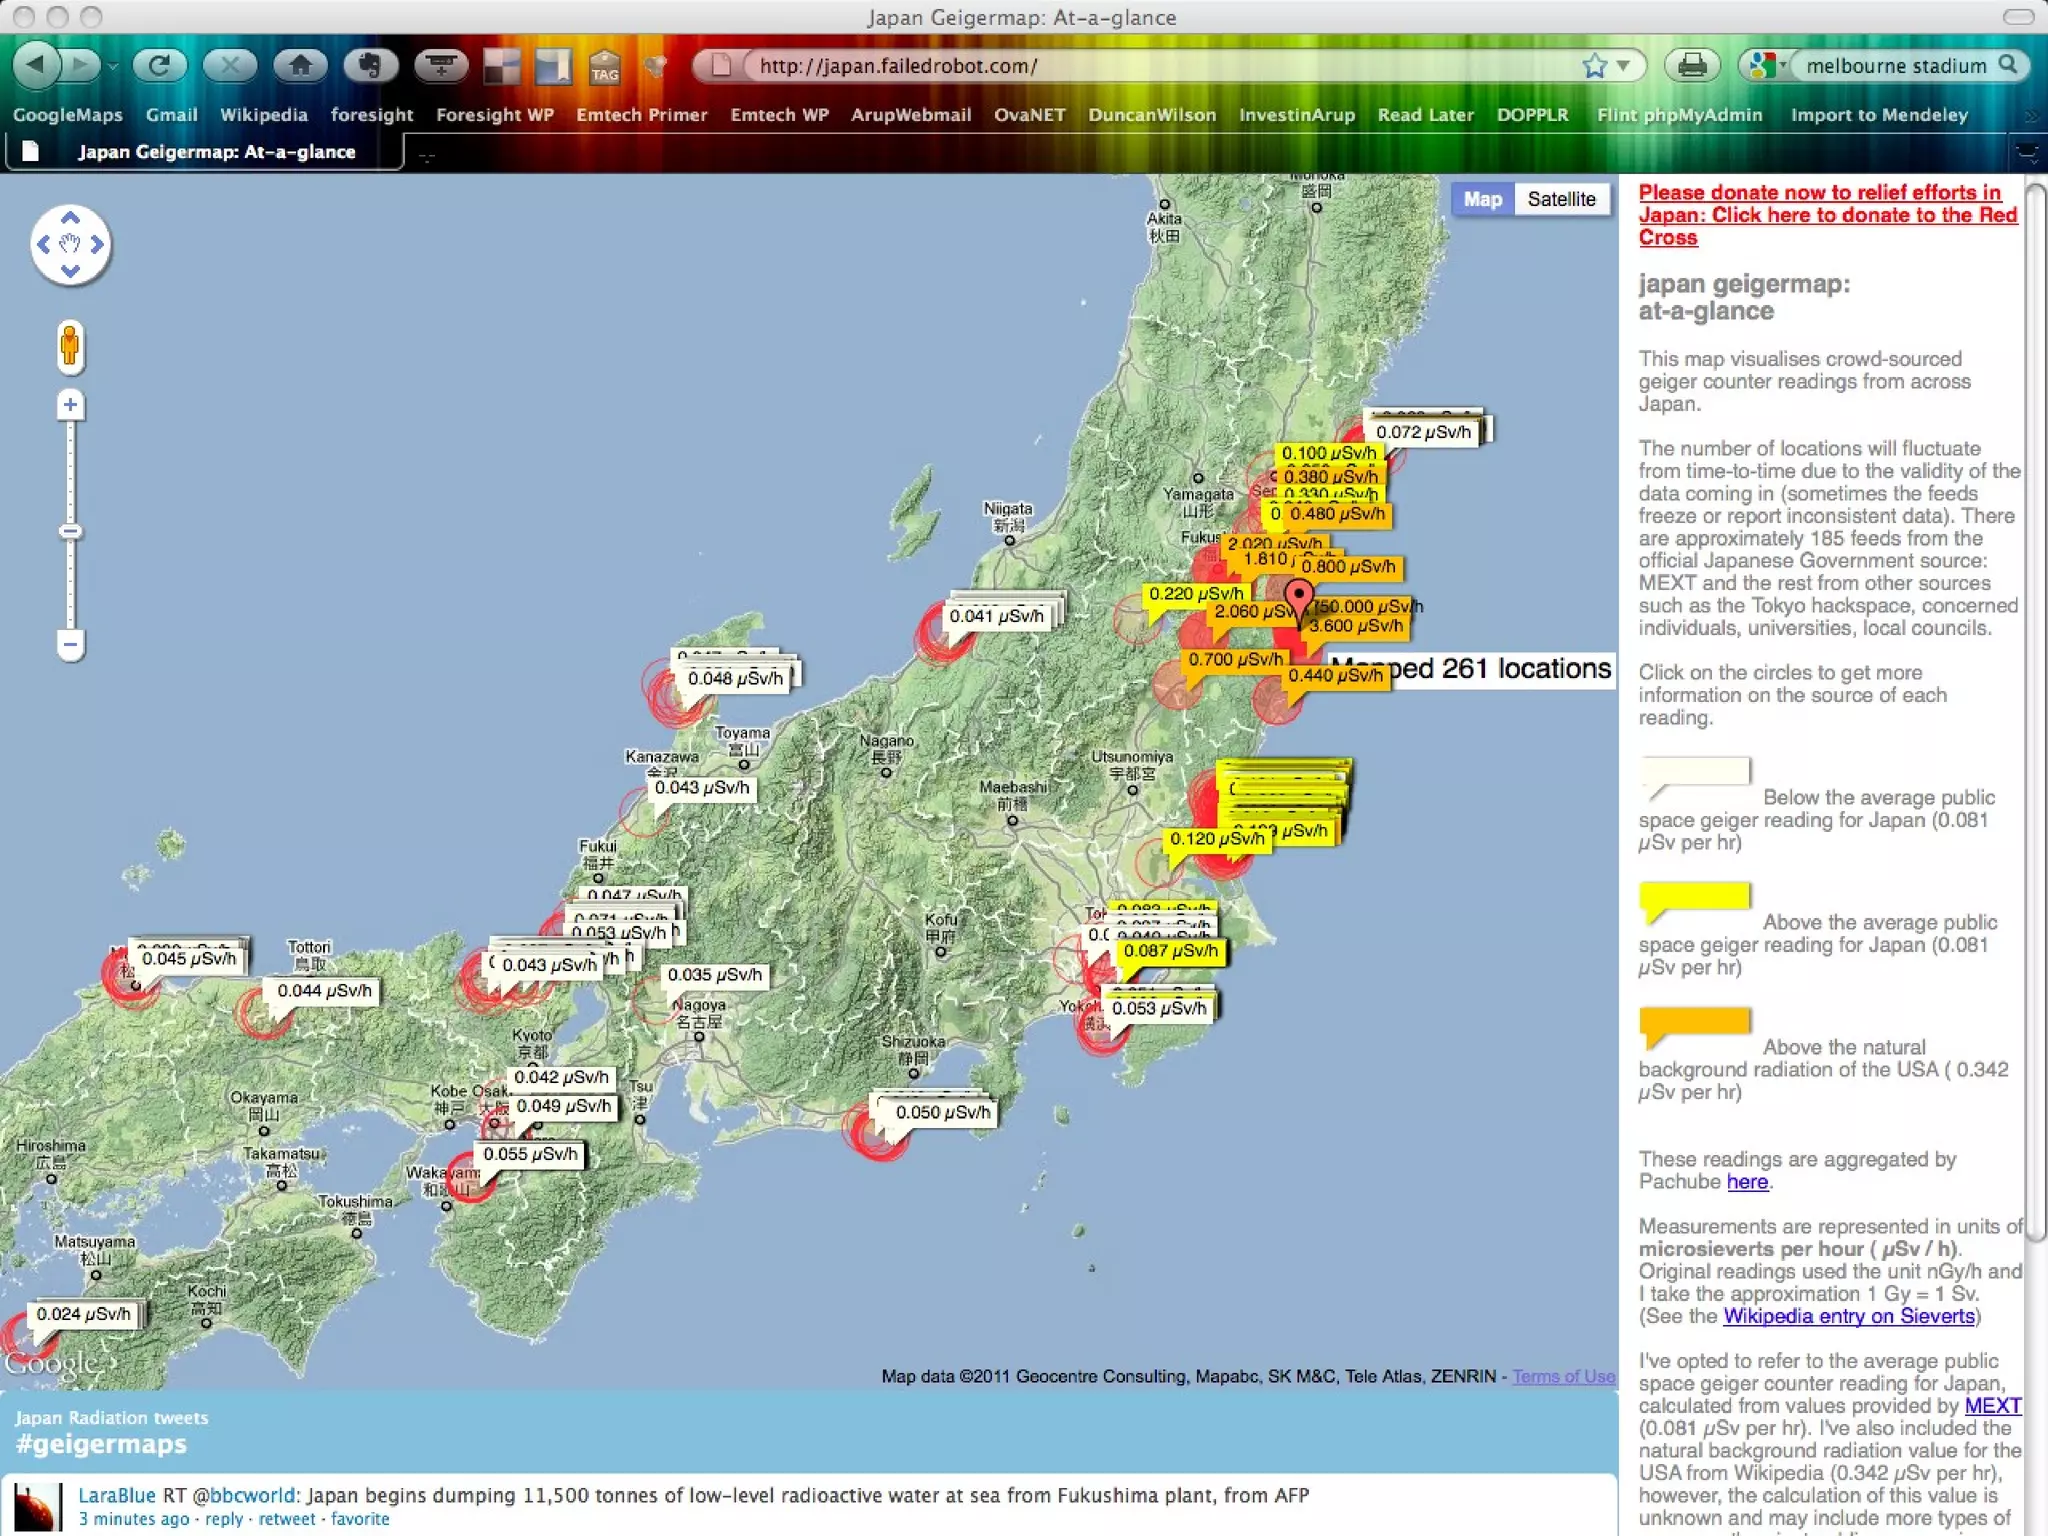Click the TAG toolbar icon
The height and width of the screenshot is (1536, 2048).
(604, 67)
